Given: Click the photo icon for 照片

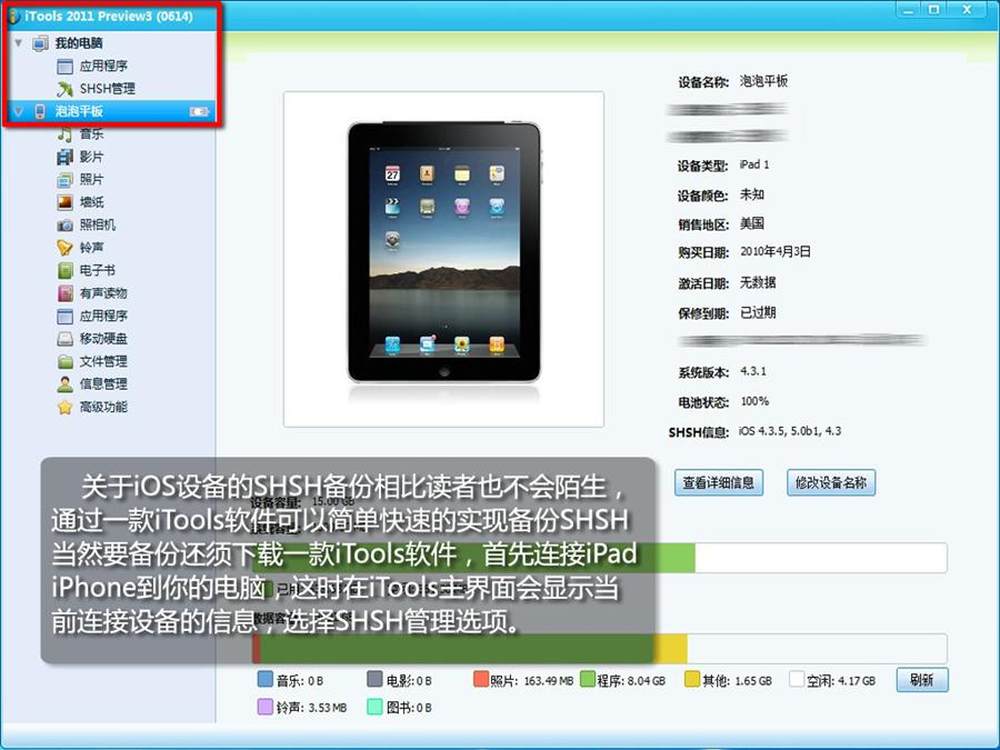Looking at the screenshot, I should (65, 180).
